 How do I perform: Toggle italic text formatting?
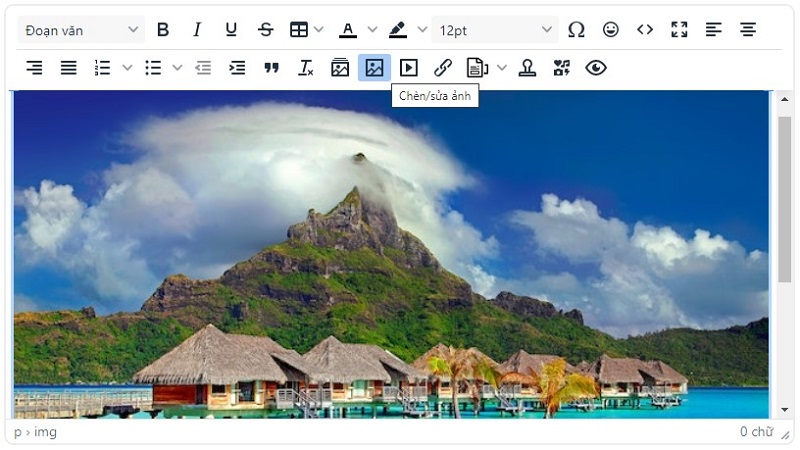[x=197, y=30]
